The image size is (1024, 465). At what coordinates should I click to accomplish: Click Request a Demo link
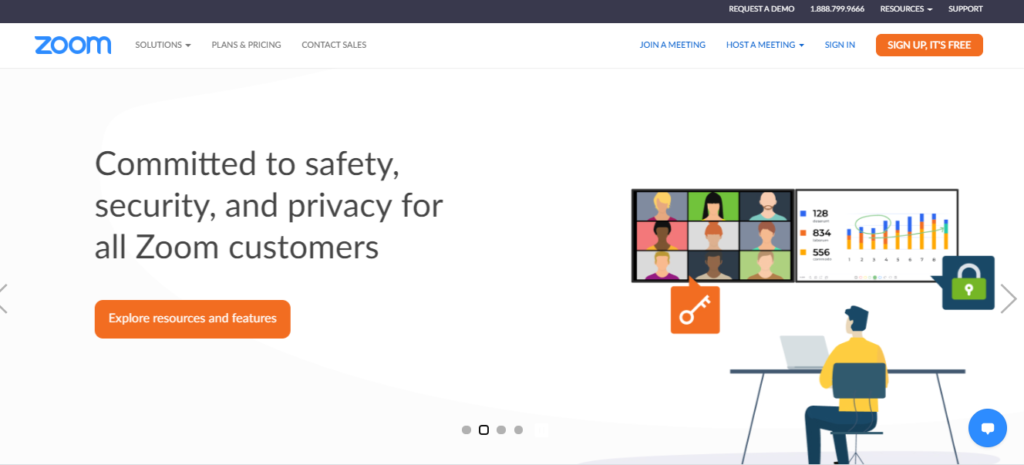[761, 9]
